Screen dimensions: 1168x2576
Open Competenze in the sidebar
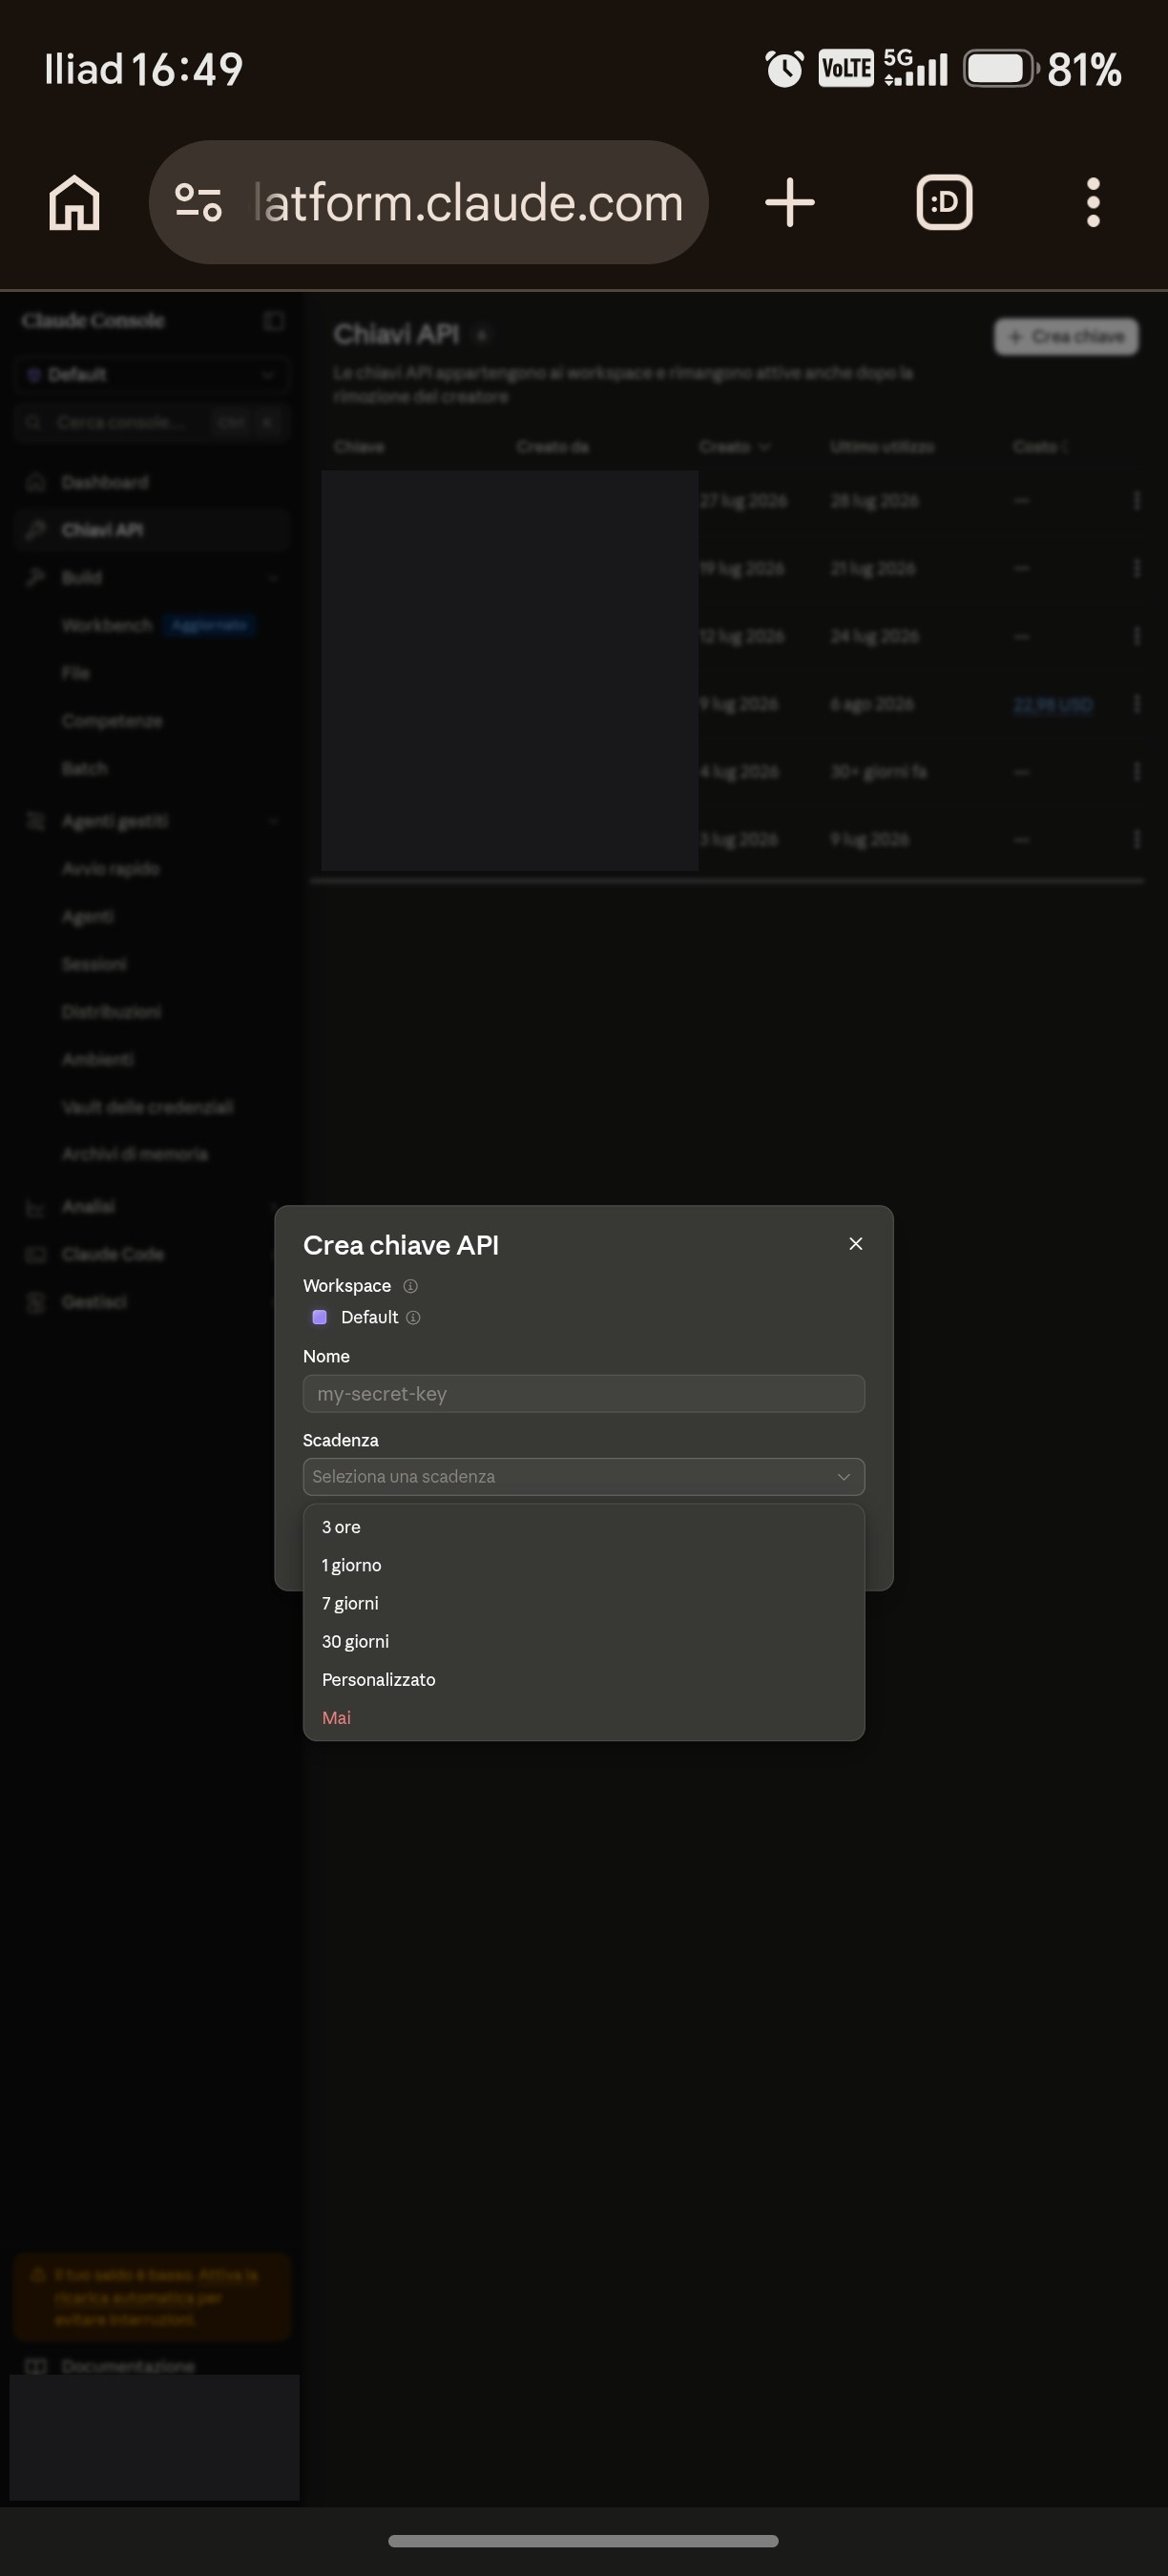click(111, 720)
